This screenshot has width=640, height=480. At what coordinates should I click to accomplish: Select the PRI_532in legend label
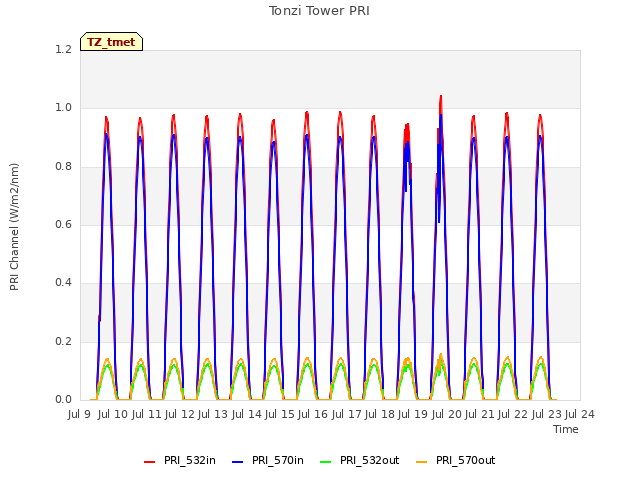(189, 460)
